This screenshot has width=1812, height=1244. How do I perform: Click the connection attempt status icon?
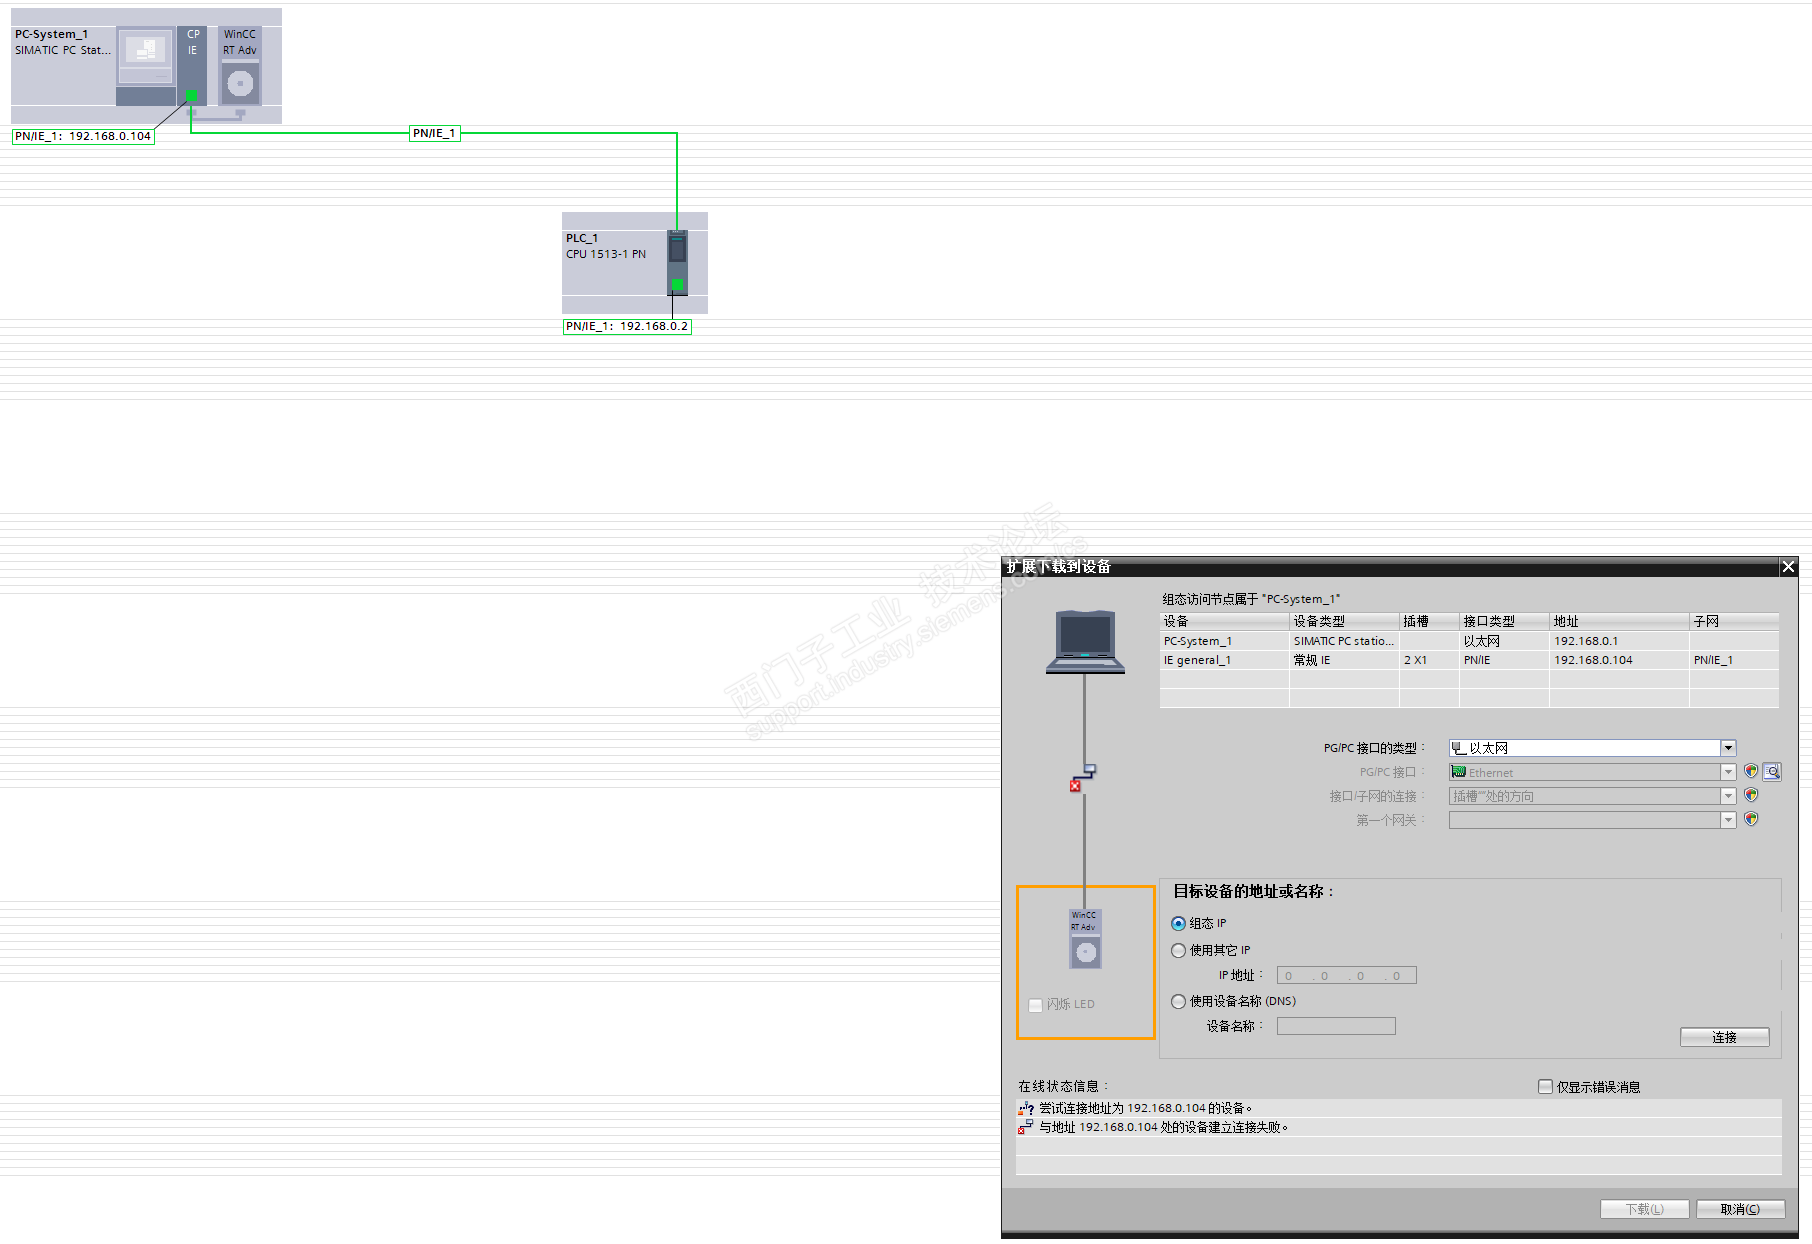pyautogui.click(x=1026, y=1108)
